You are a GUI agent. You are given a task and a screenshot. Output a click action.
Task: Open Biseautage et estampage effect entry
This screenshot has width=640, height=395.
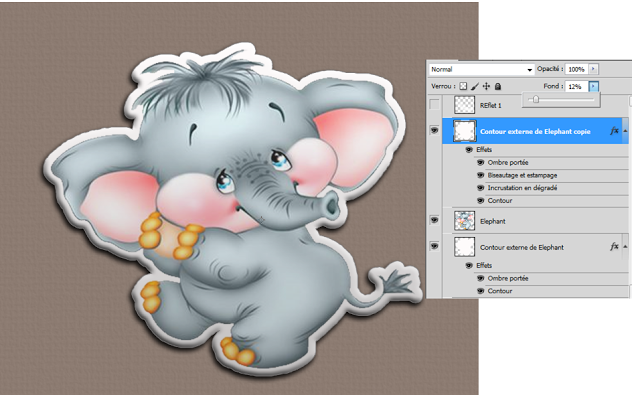click(x=522, y=175)
